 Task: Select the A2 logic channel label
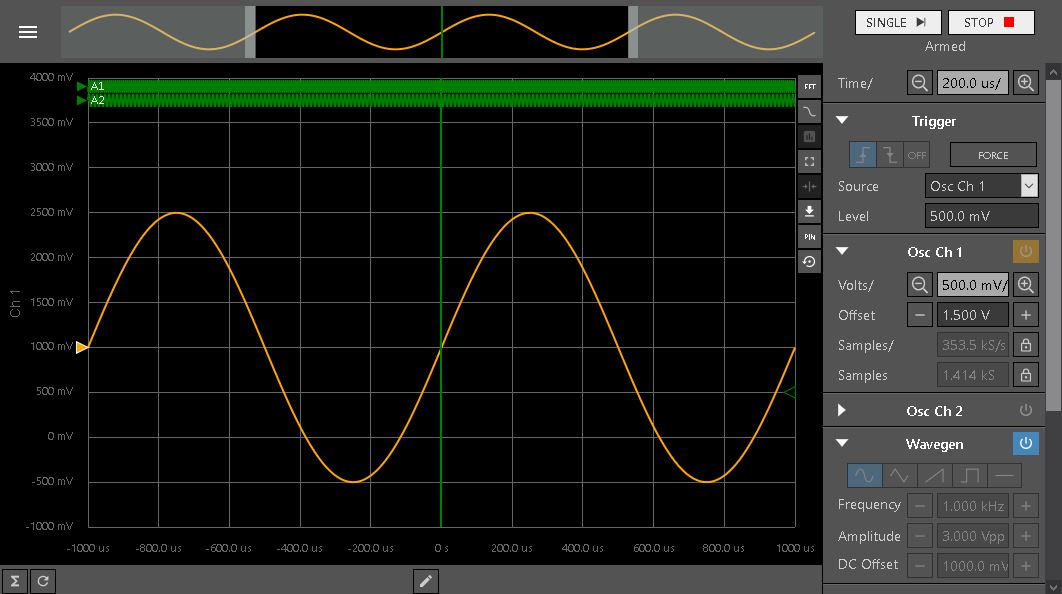click(98, 100)
